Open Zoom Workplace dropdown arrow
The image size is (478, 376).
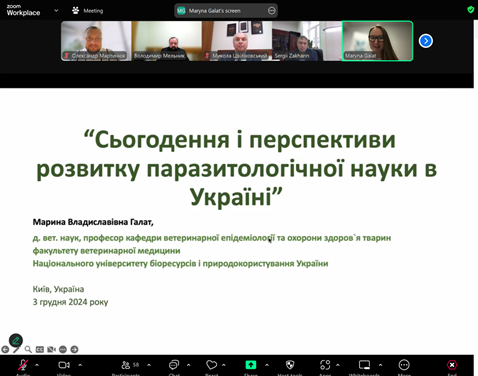tap(56, 10)
